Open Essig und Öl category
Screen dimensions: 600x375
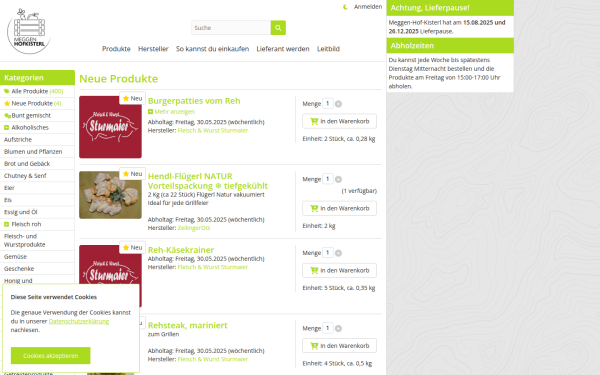pos(37,212)
